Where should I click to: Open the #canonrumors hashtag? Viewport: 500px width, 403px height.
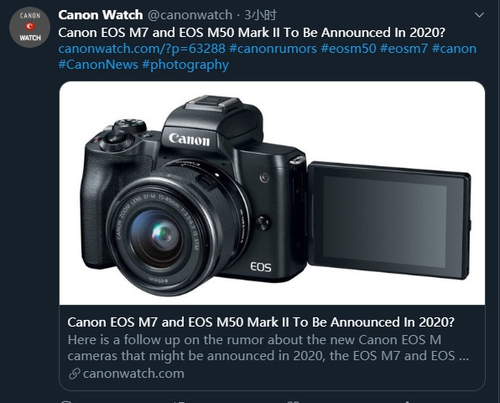click(x=273, y=49)
